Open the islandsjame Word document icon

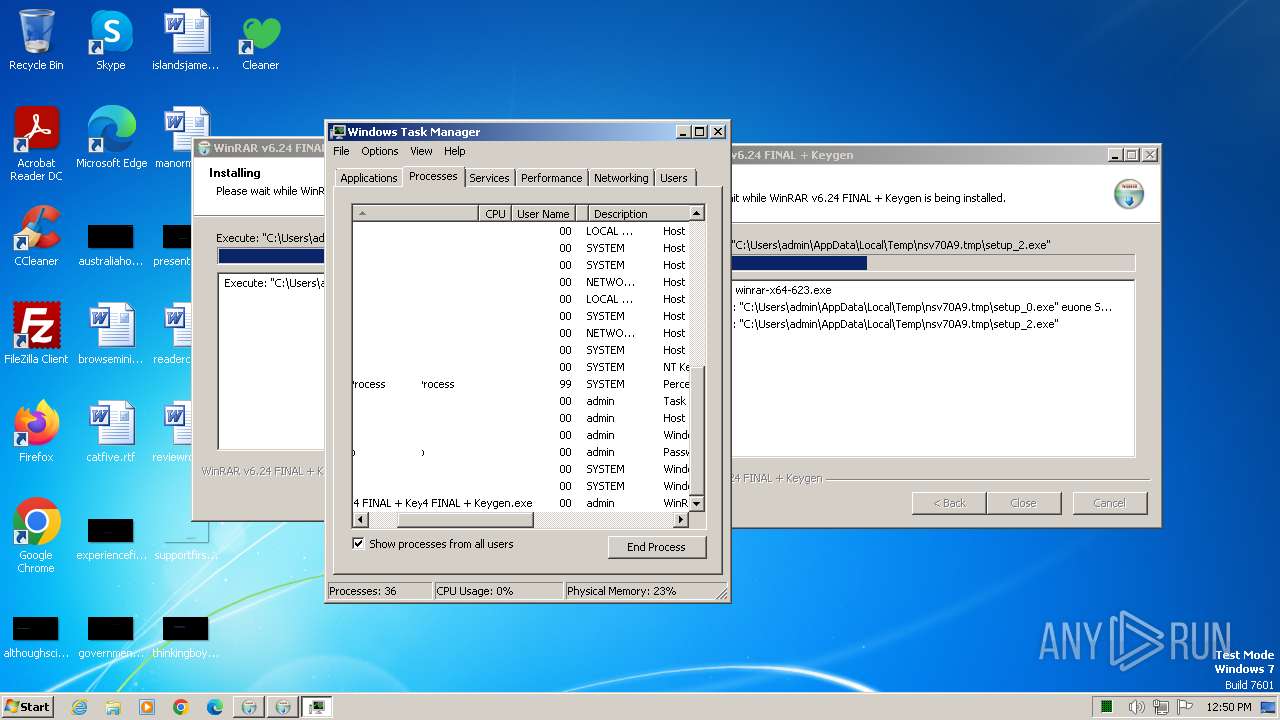coord(186,40)
